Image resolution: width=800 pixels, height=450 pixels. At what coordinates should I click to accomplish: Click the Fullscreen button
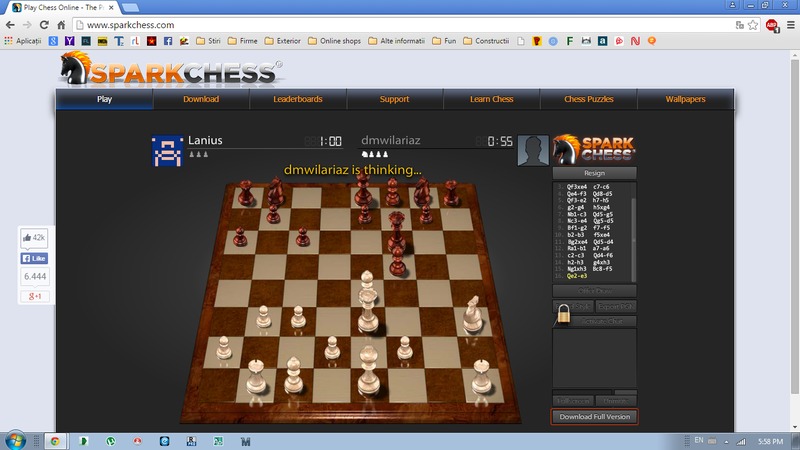coord(573,401)
